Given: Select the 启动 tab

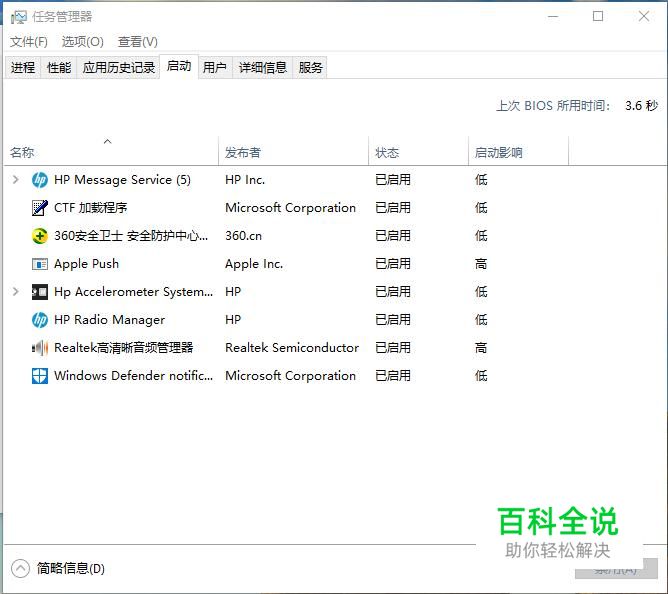Looking at the screenshot, I should tap(179, 66).
